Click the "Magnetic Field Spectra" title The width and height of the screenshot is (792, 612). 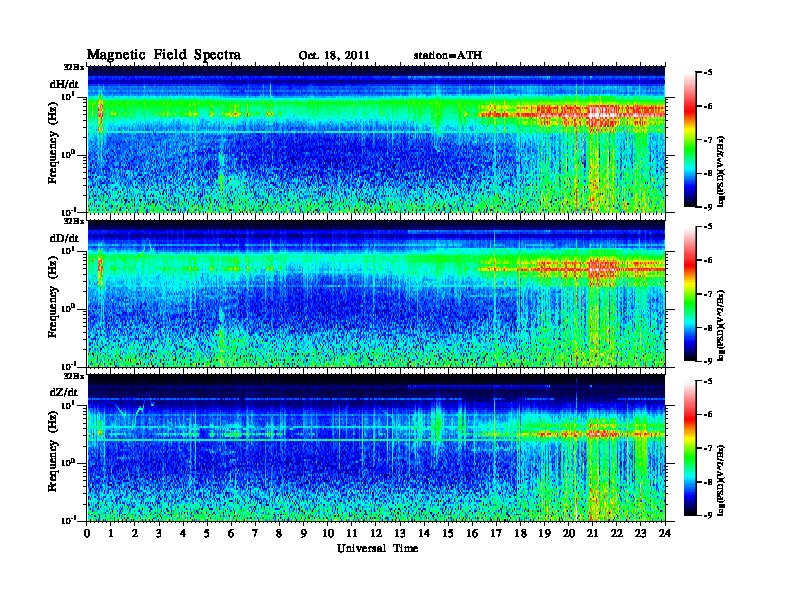click(164, 55)
